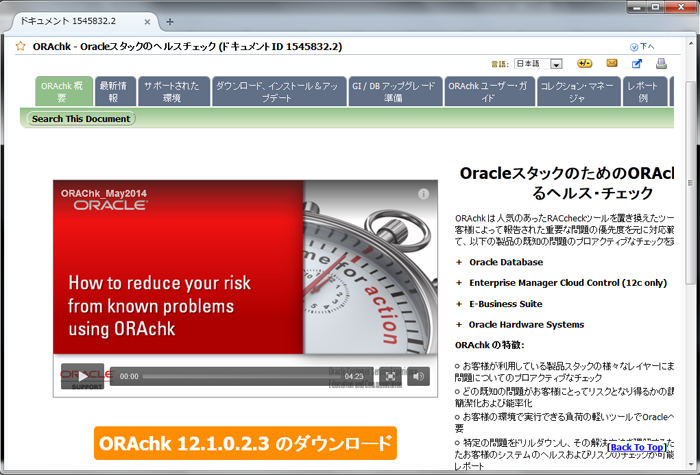This screenshot has width=700, height=475.
Task: Click the document title ORAchk ドキュメントID 1545832.2
Action: pos(187,46)
